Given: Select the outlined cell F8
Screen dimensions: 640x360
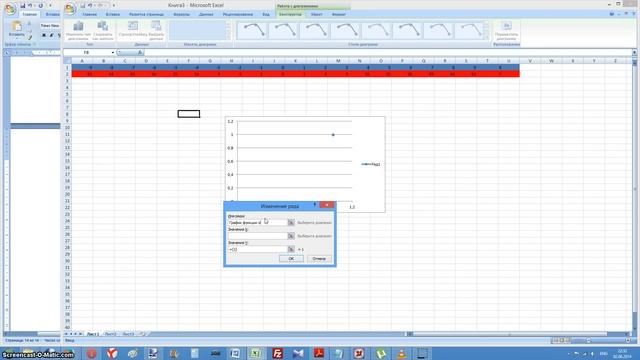Looking at the screenshot, I should pos(189,114).
